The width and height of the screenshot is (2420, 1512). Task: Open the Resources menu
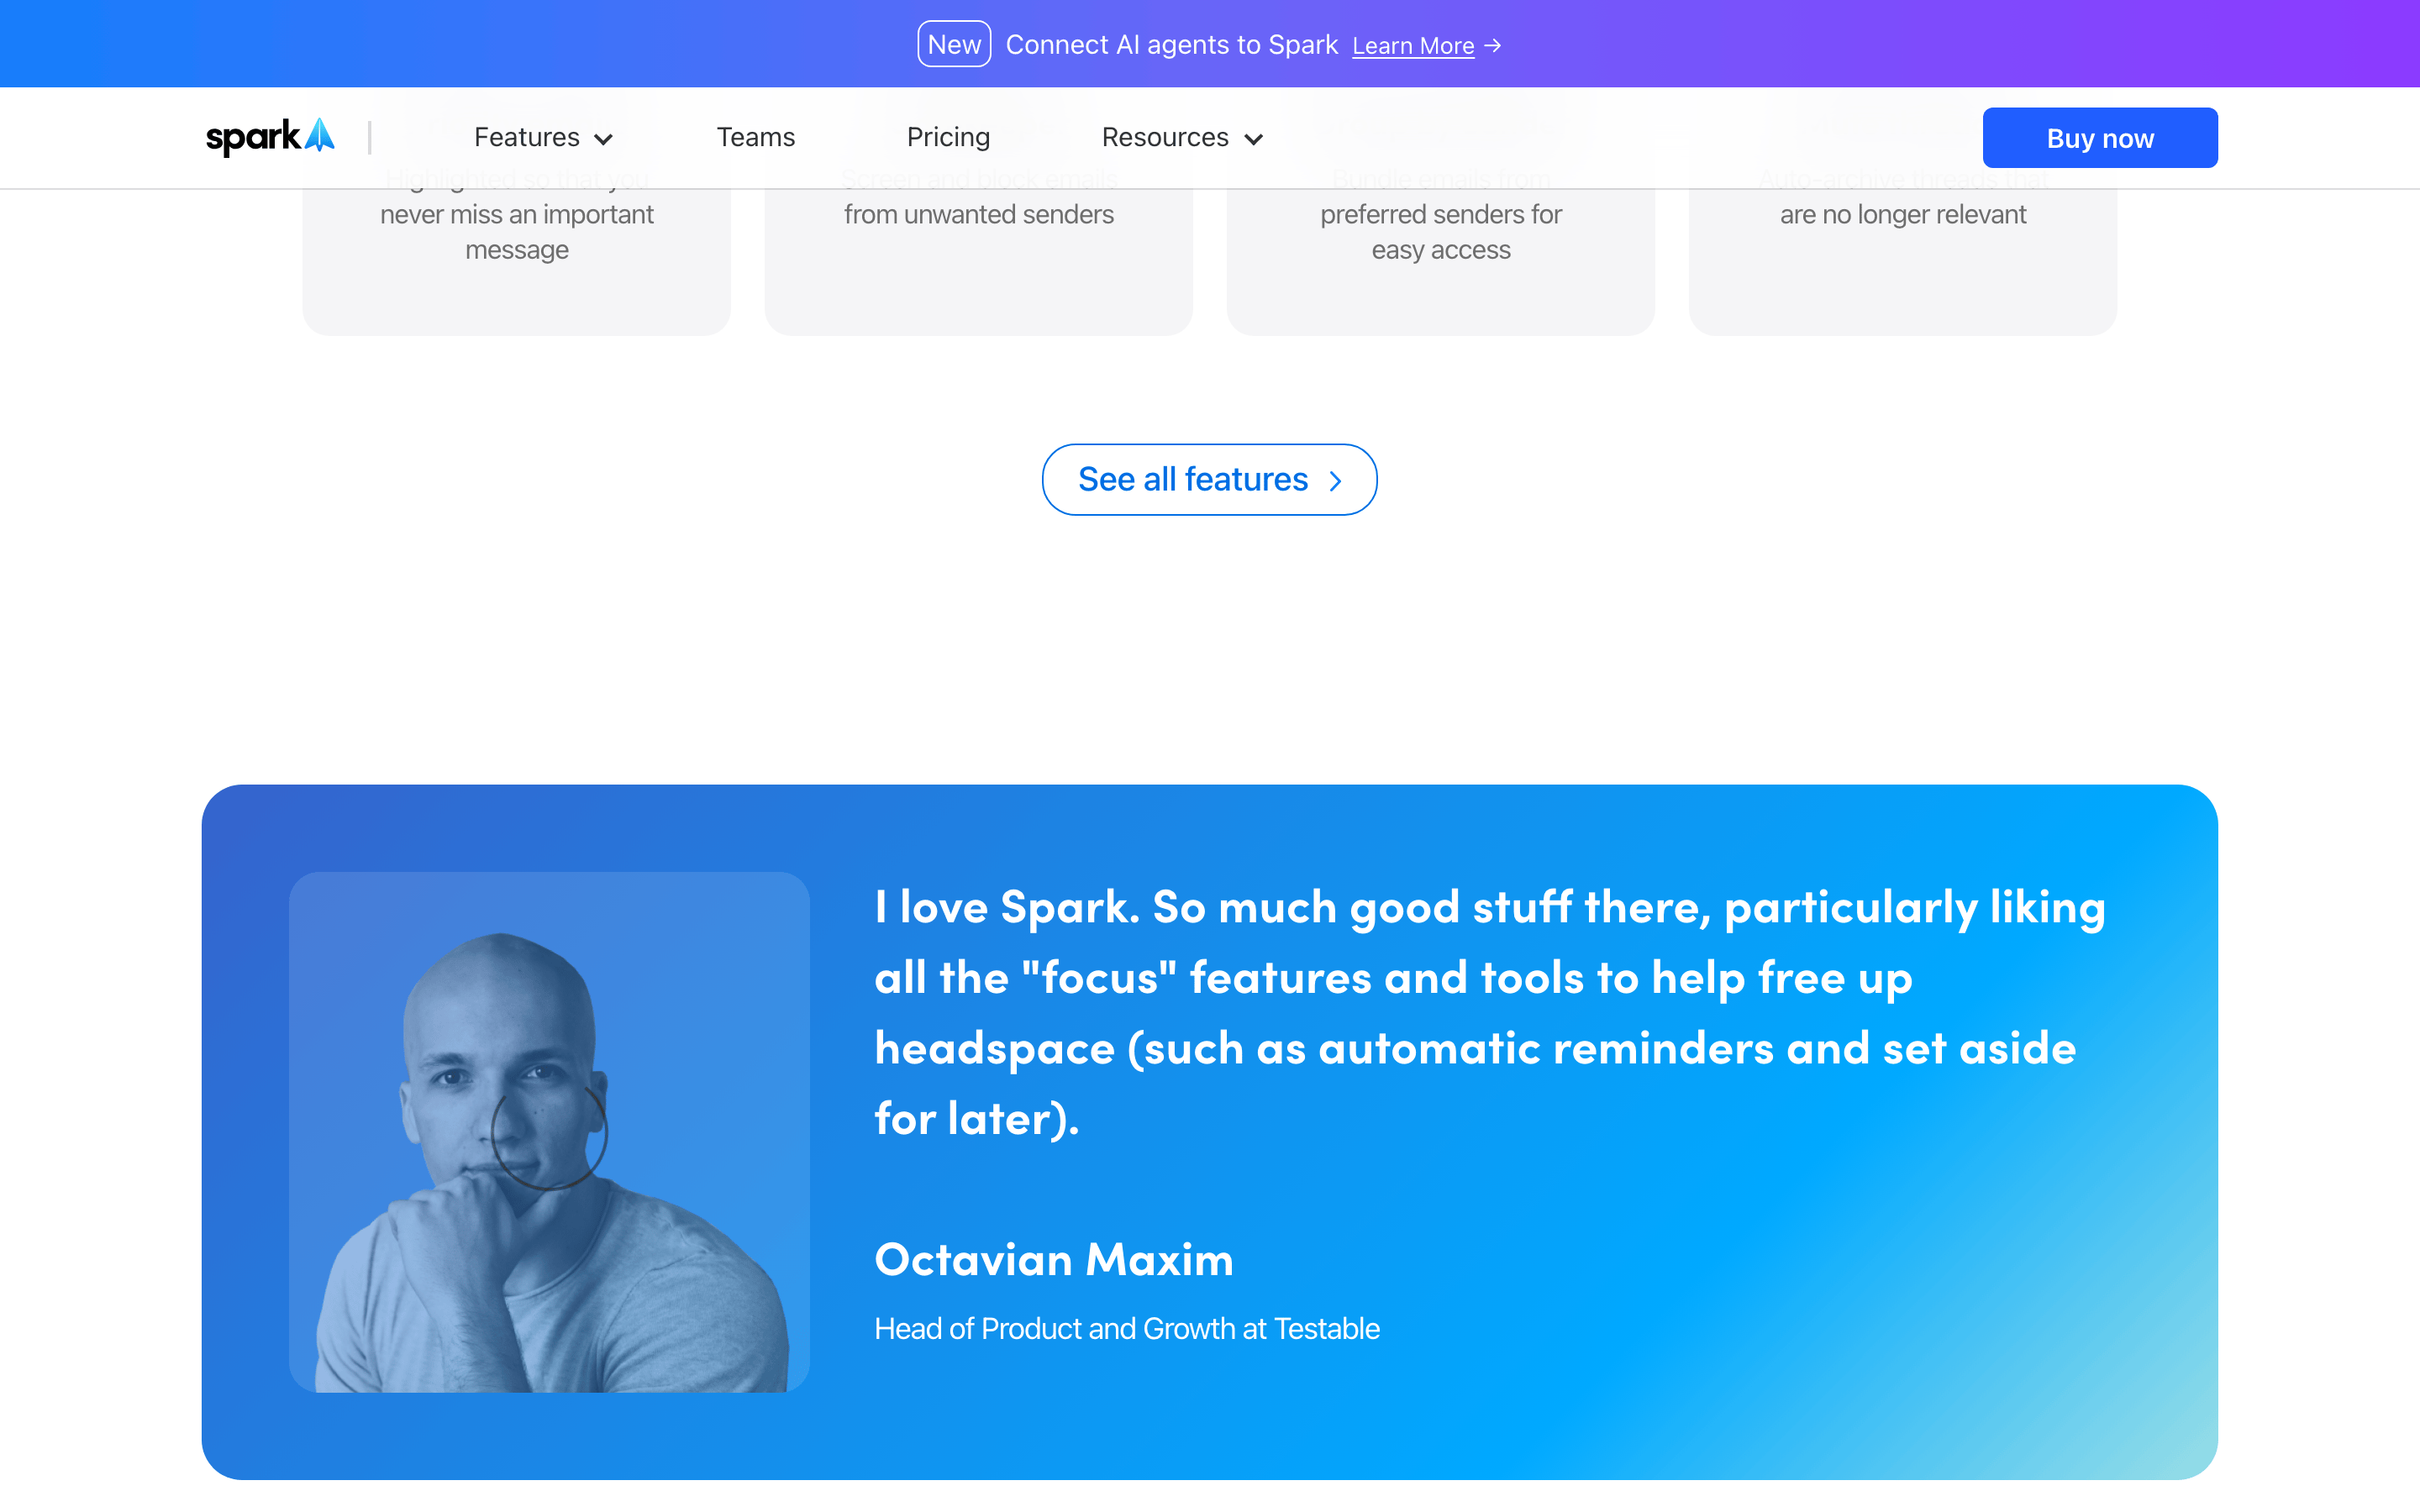(x=1165, y=137)
